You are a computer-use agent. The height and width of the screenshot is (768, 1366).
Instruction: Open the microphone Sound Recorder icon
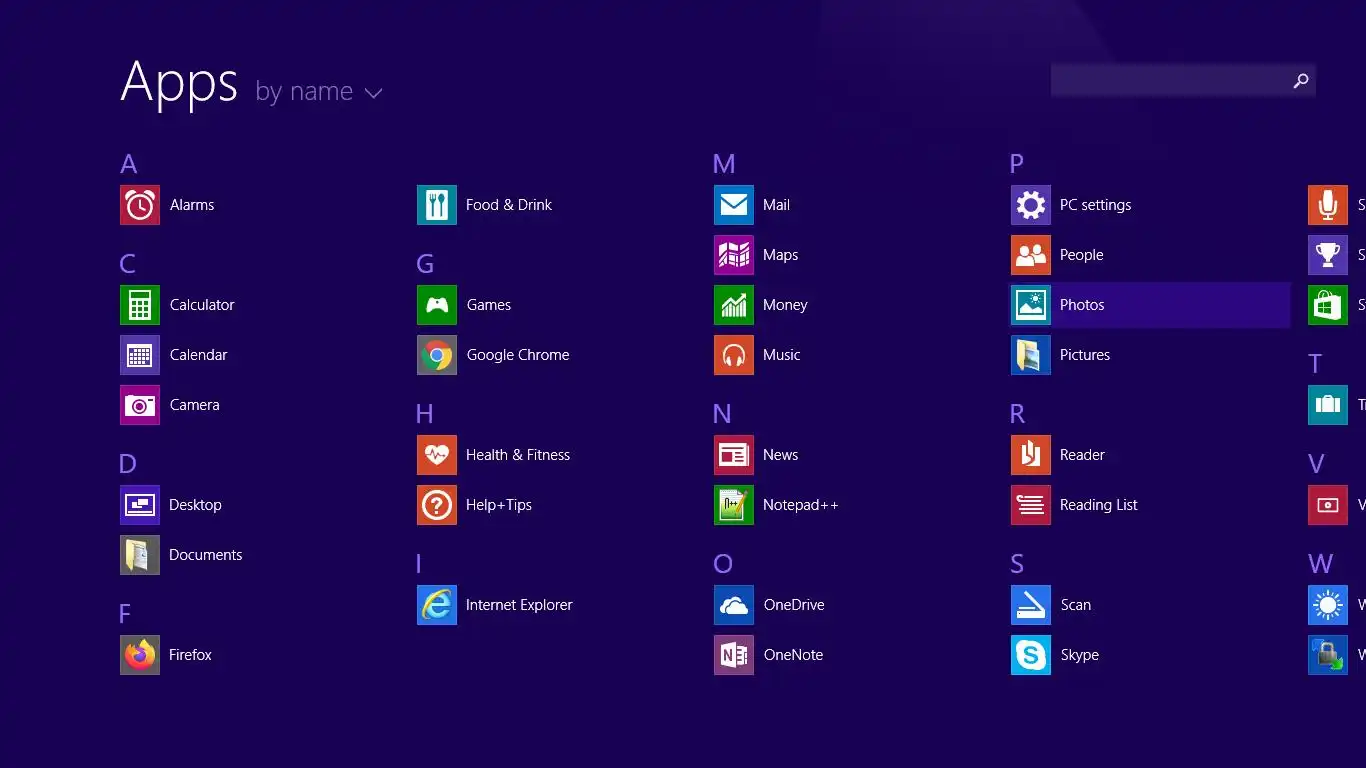coord(1328,205)
